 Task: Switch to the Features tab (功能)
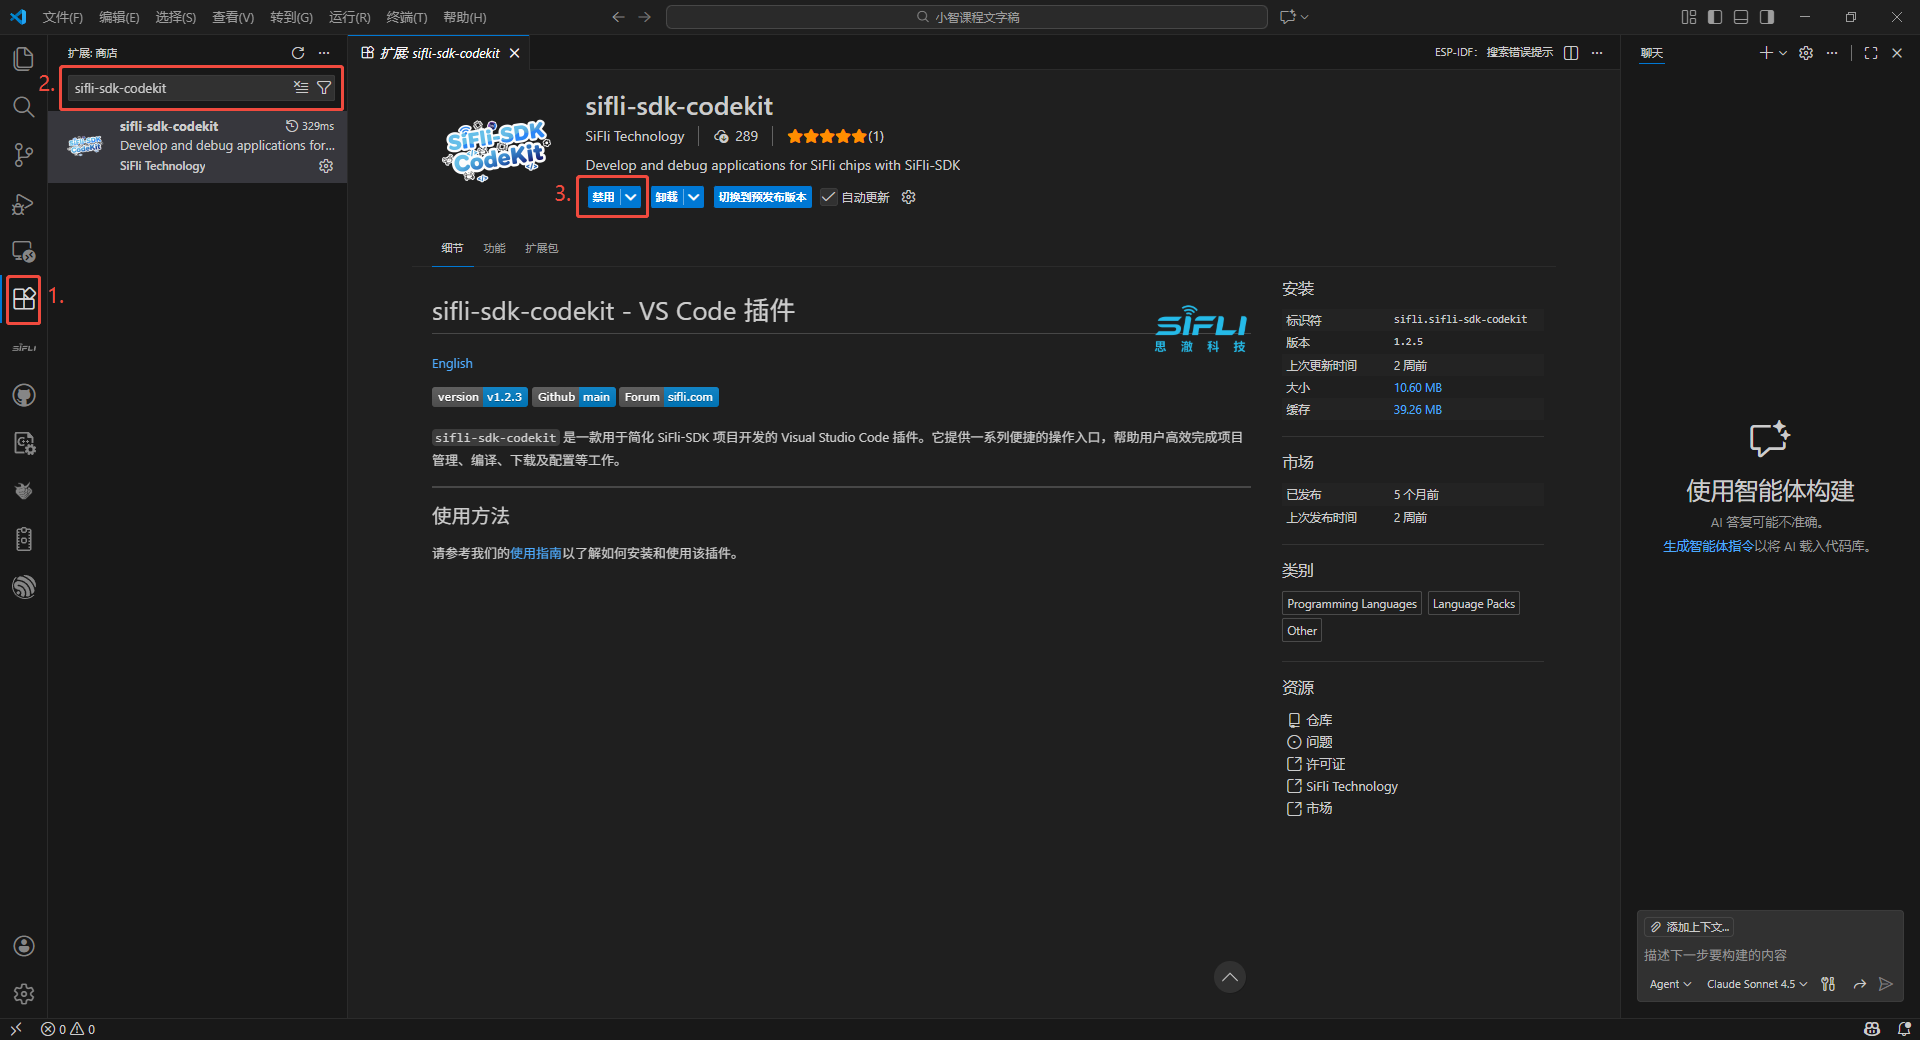[x=494, y=248]
